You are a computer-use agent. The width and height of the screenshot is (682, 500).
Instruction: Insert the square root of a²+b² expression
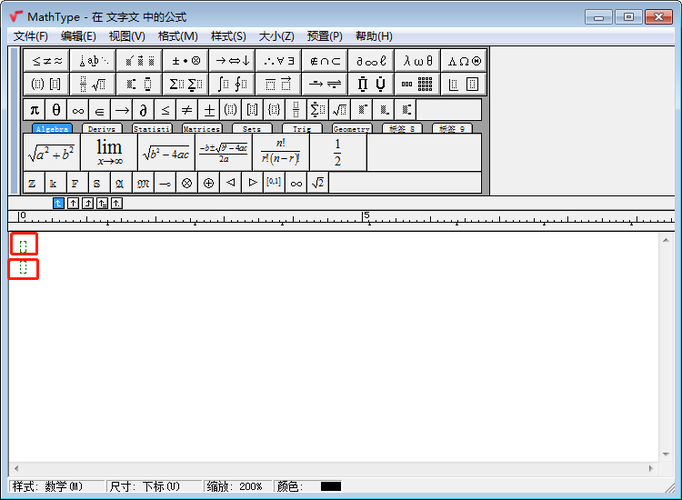[51, 153]
